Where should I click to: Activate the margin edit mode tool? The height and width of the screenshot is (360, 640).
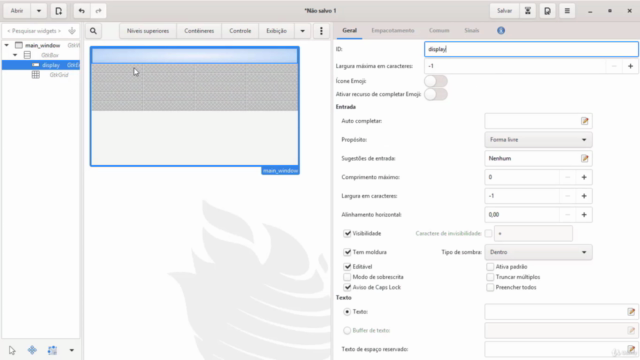pyautogui.click(x=52, y=350)
